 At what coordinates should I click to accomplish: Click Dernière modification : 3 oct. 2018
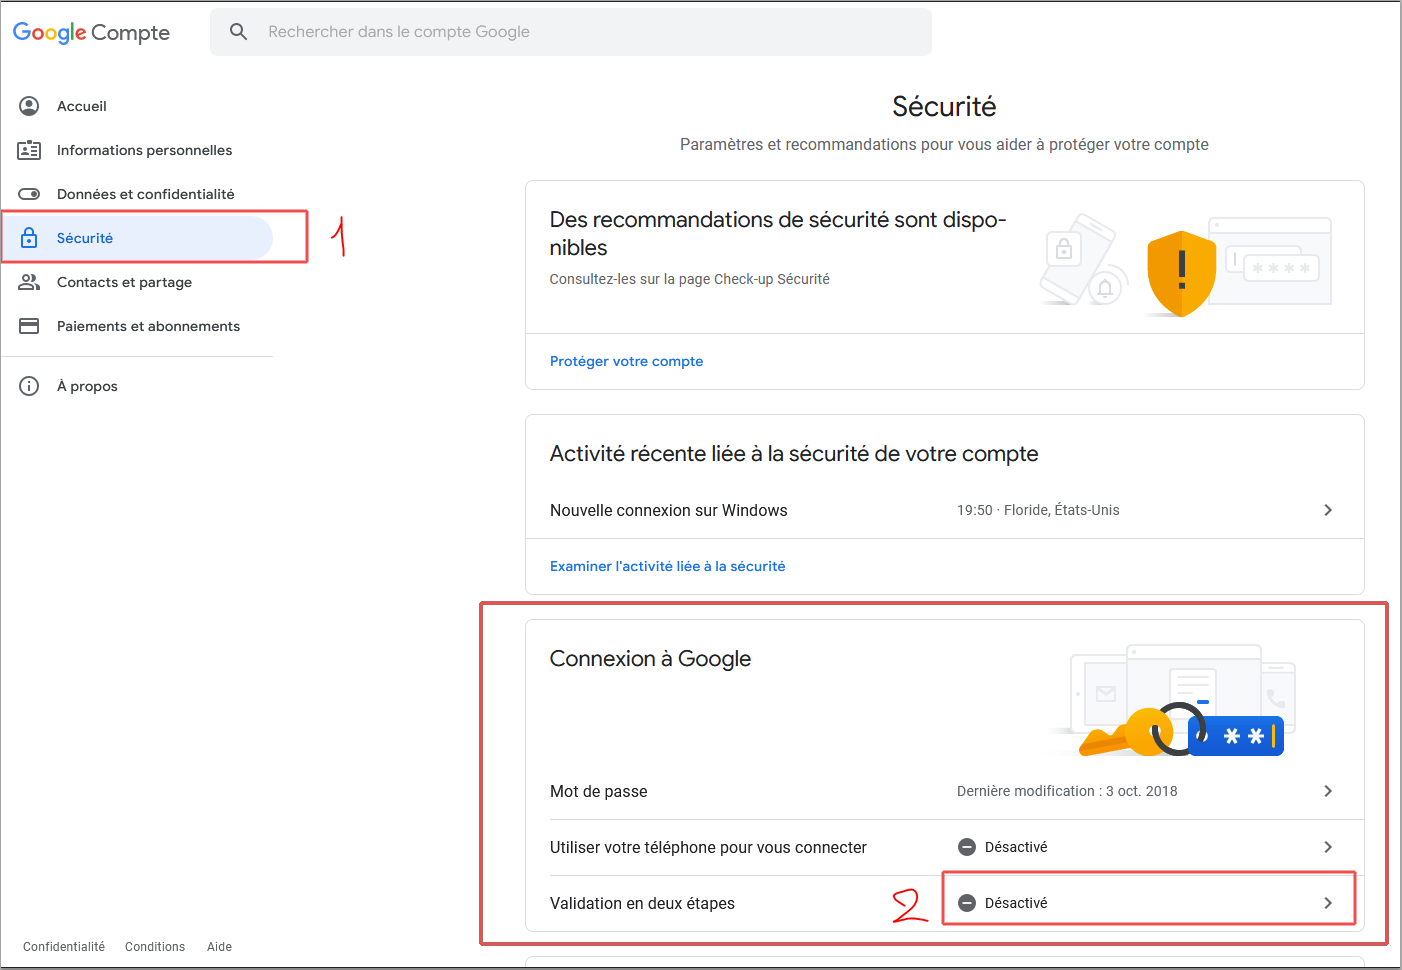1067,791
